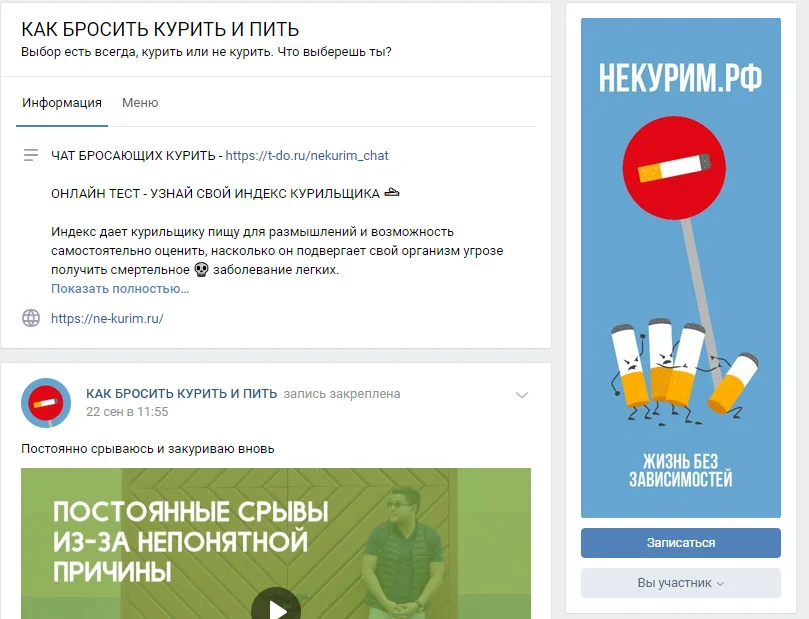Image resolution: width=809 pixels, height=619 pixels.
Task: Click the cigarette emoji after online test text
Action: [392, 193]
